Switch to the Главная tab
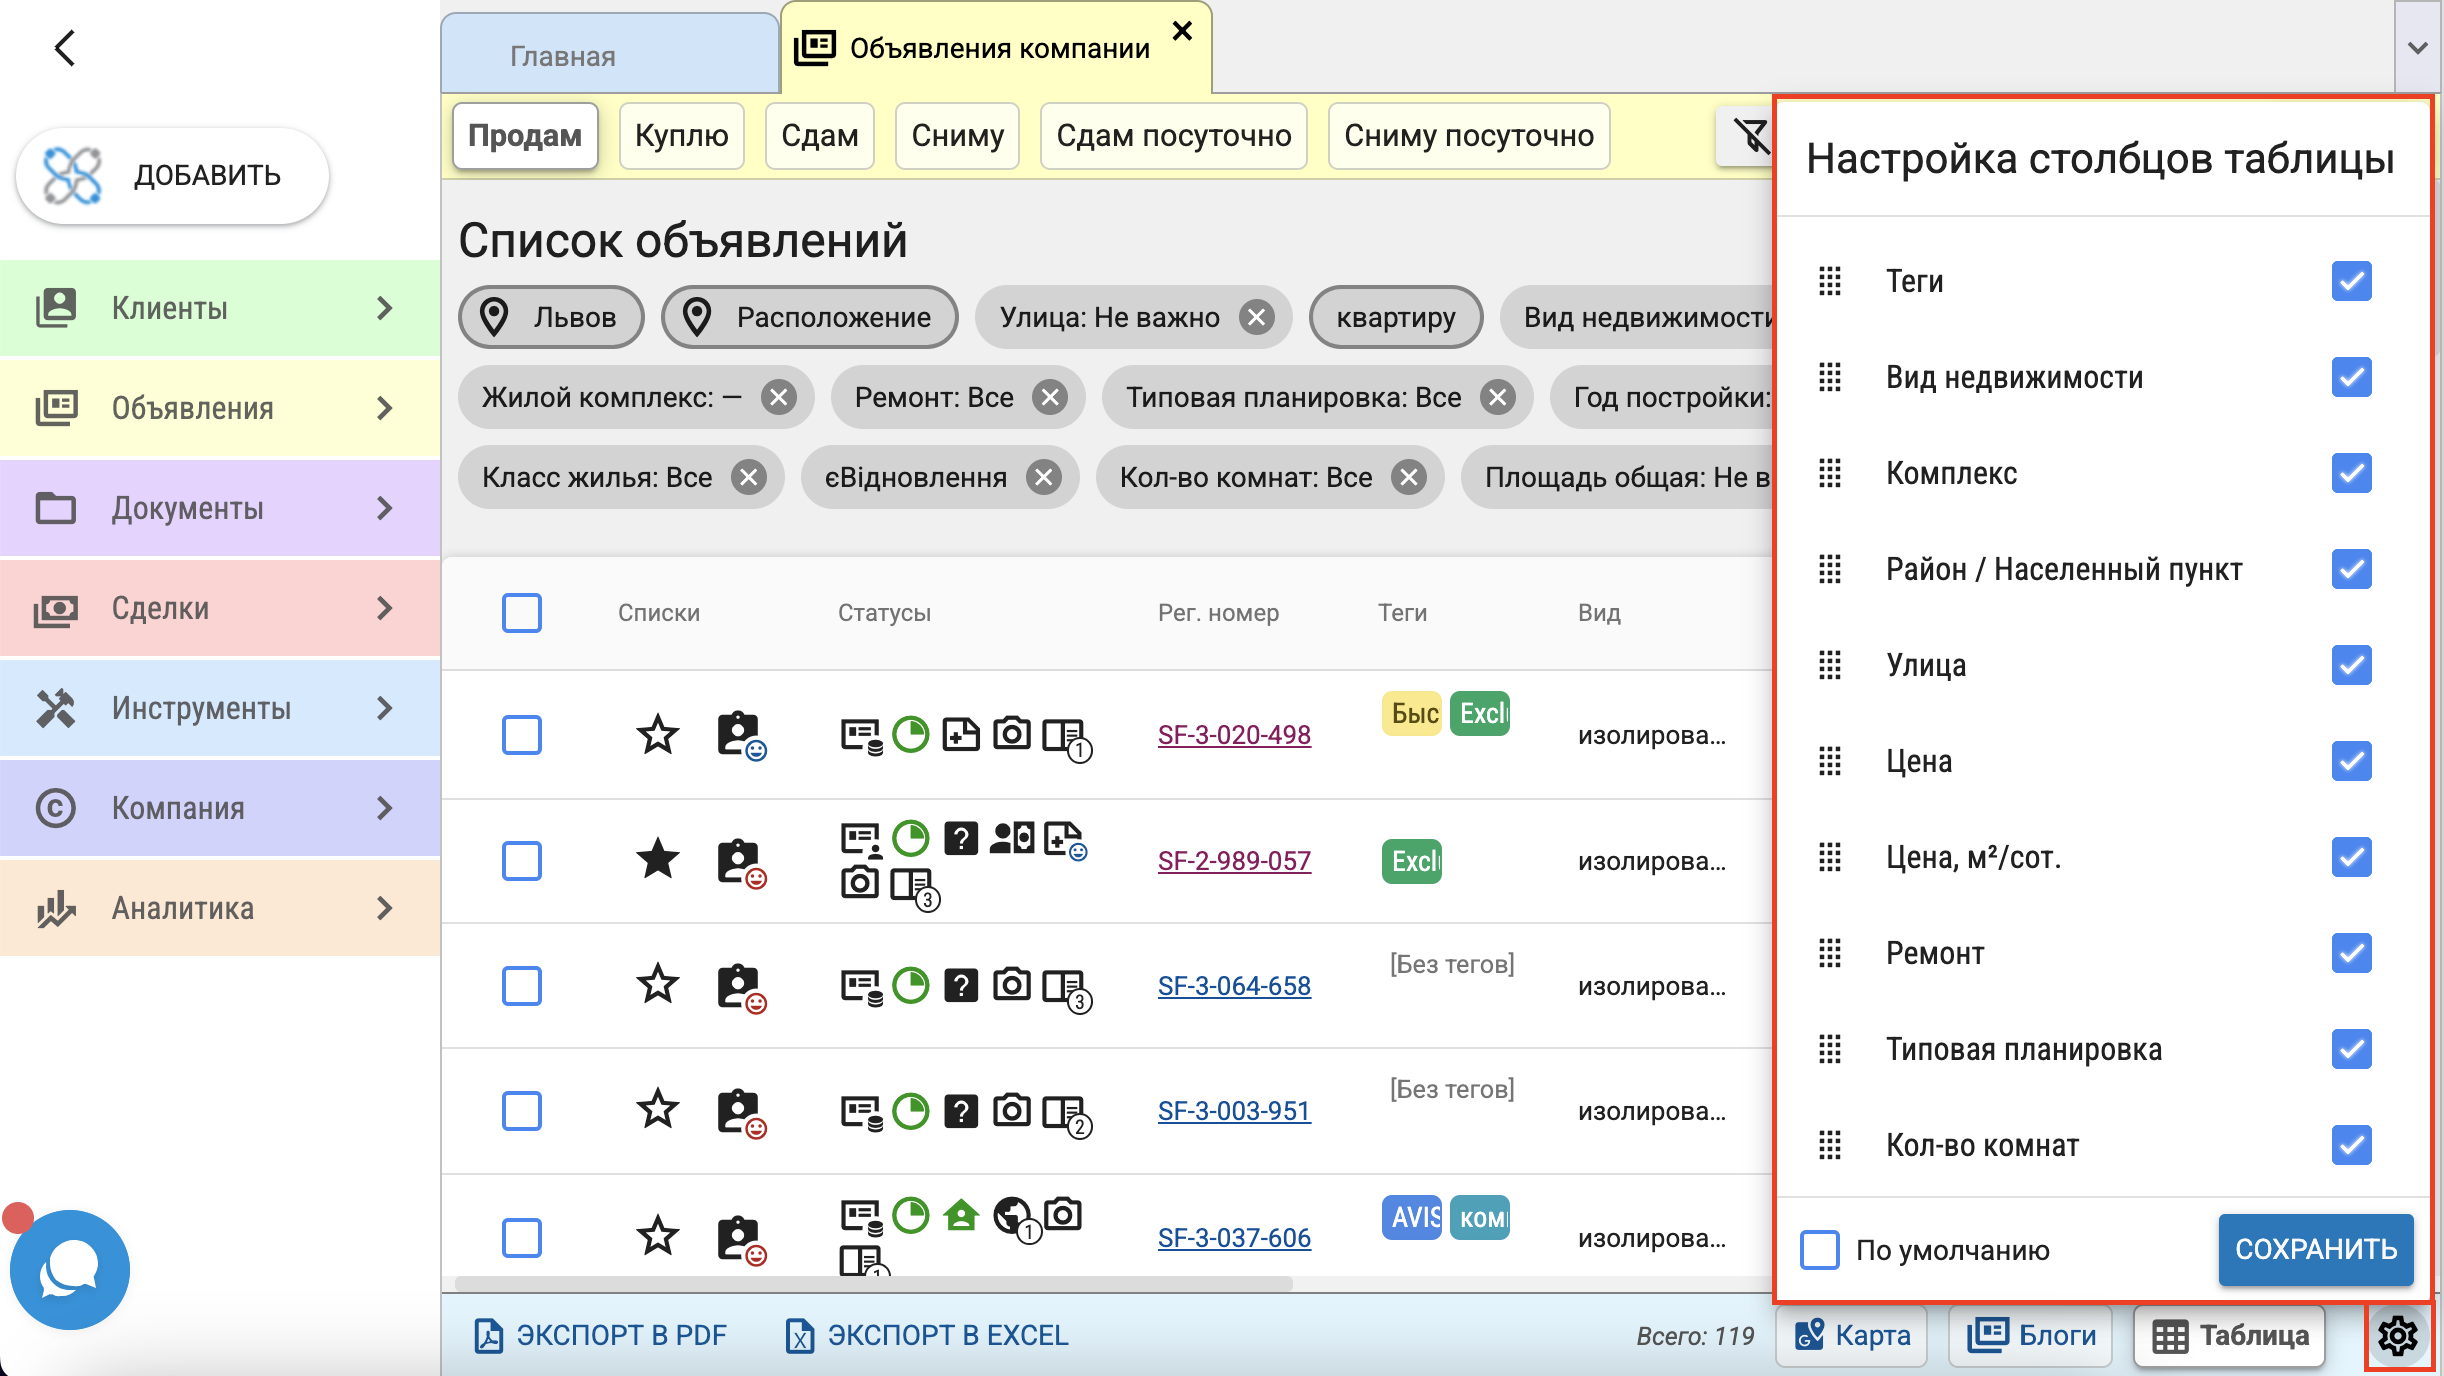Image resolution: width=2444 pixels, height=1376 pixels. [x=610, y=54]
